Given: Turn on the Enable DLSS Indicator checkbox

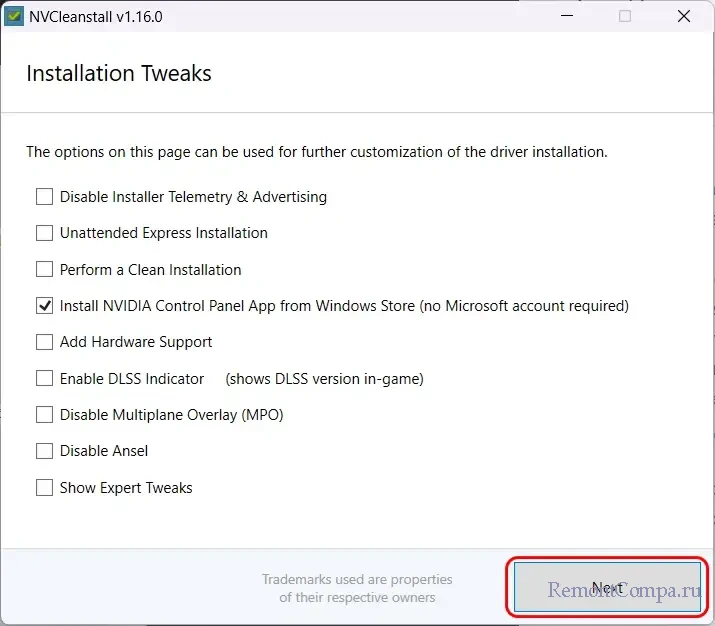Looking at the screenshot, I should point(44,379).
